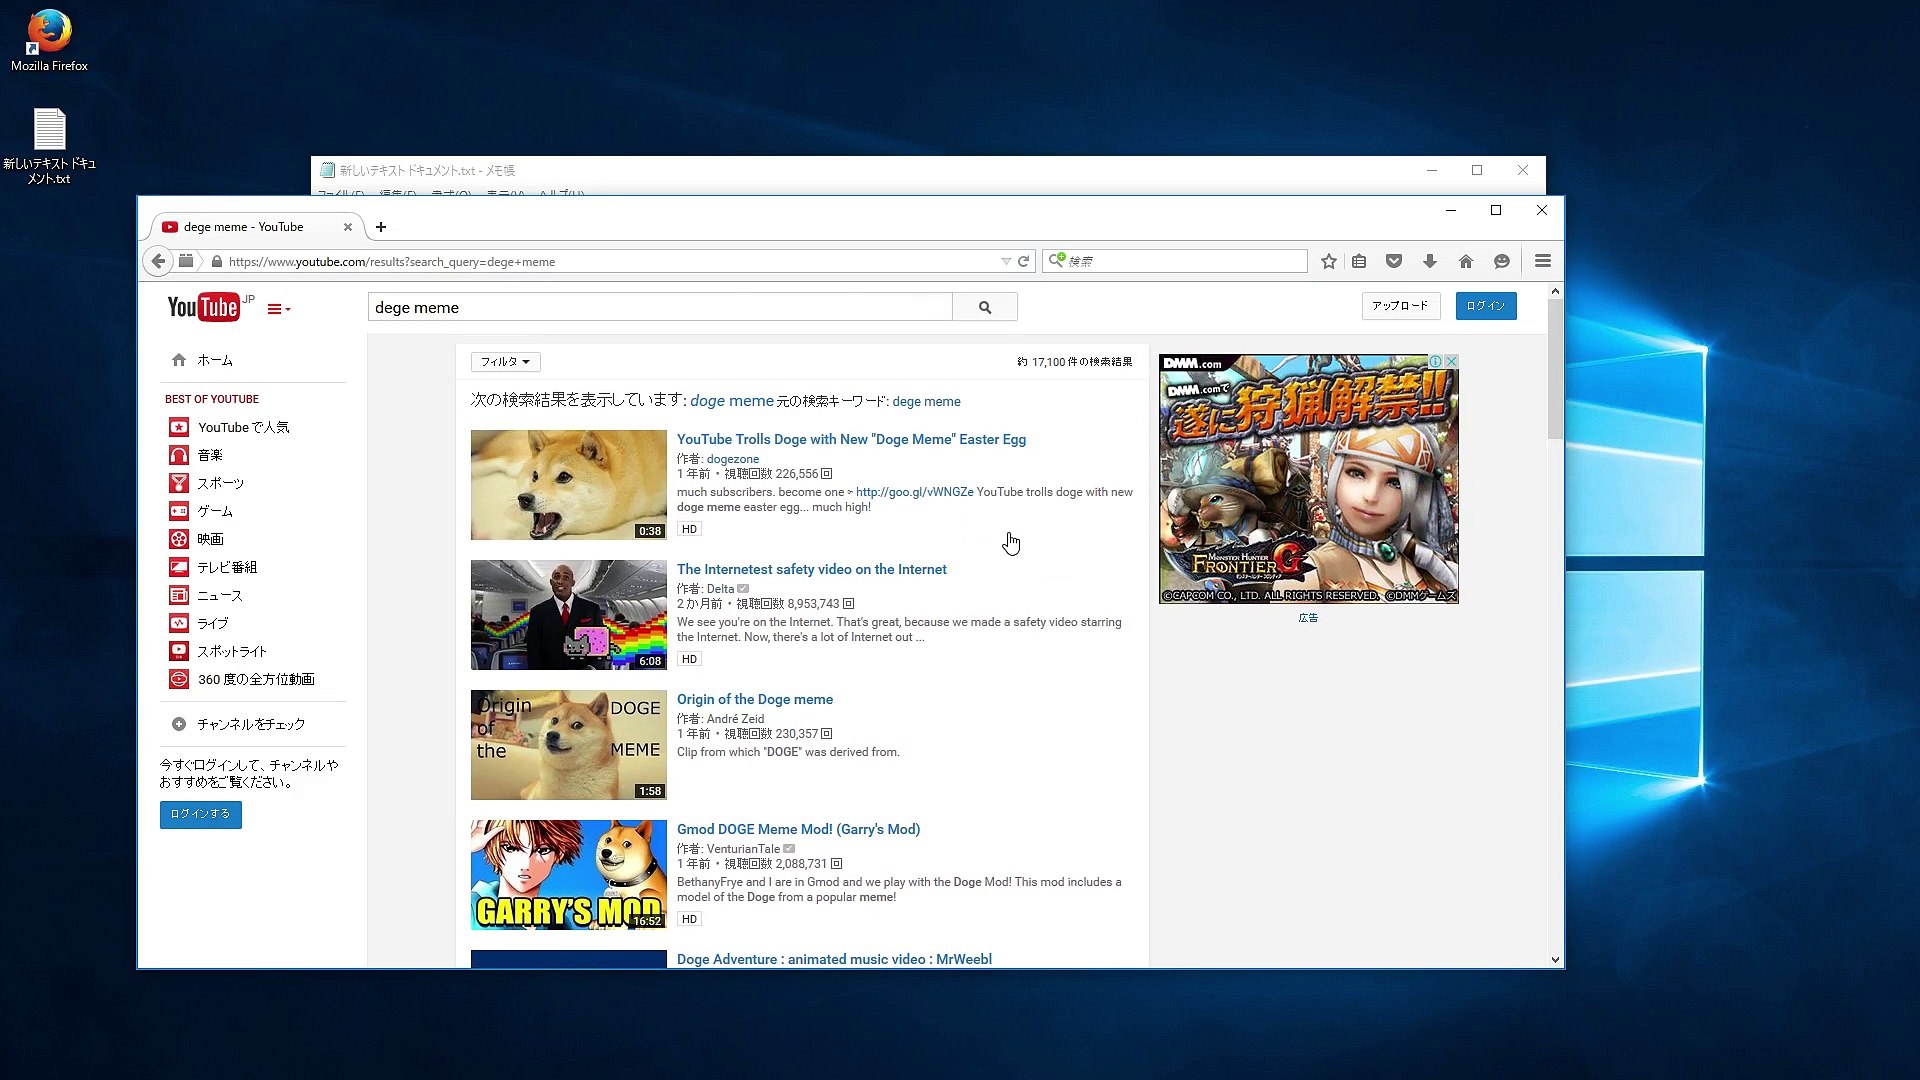Select the dege meme - YouTube tab

click(x=243, y=227)
